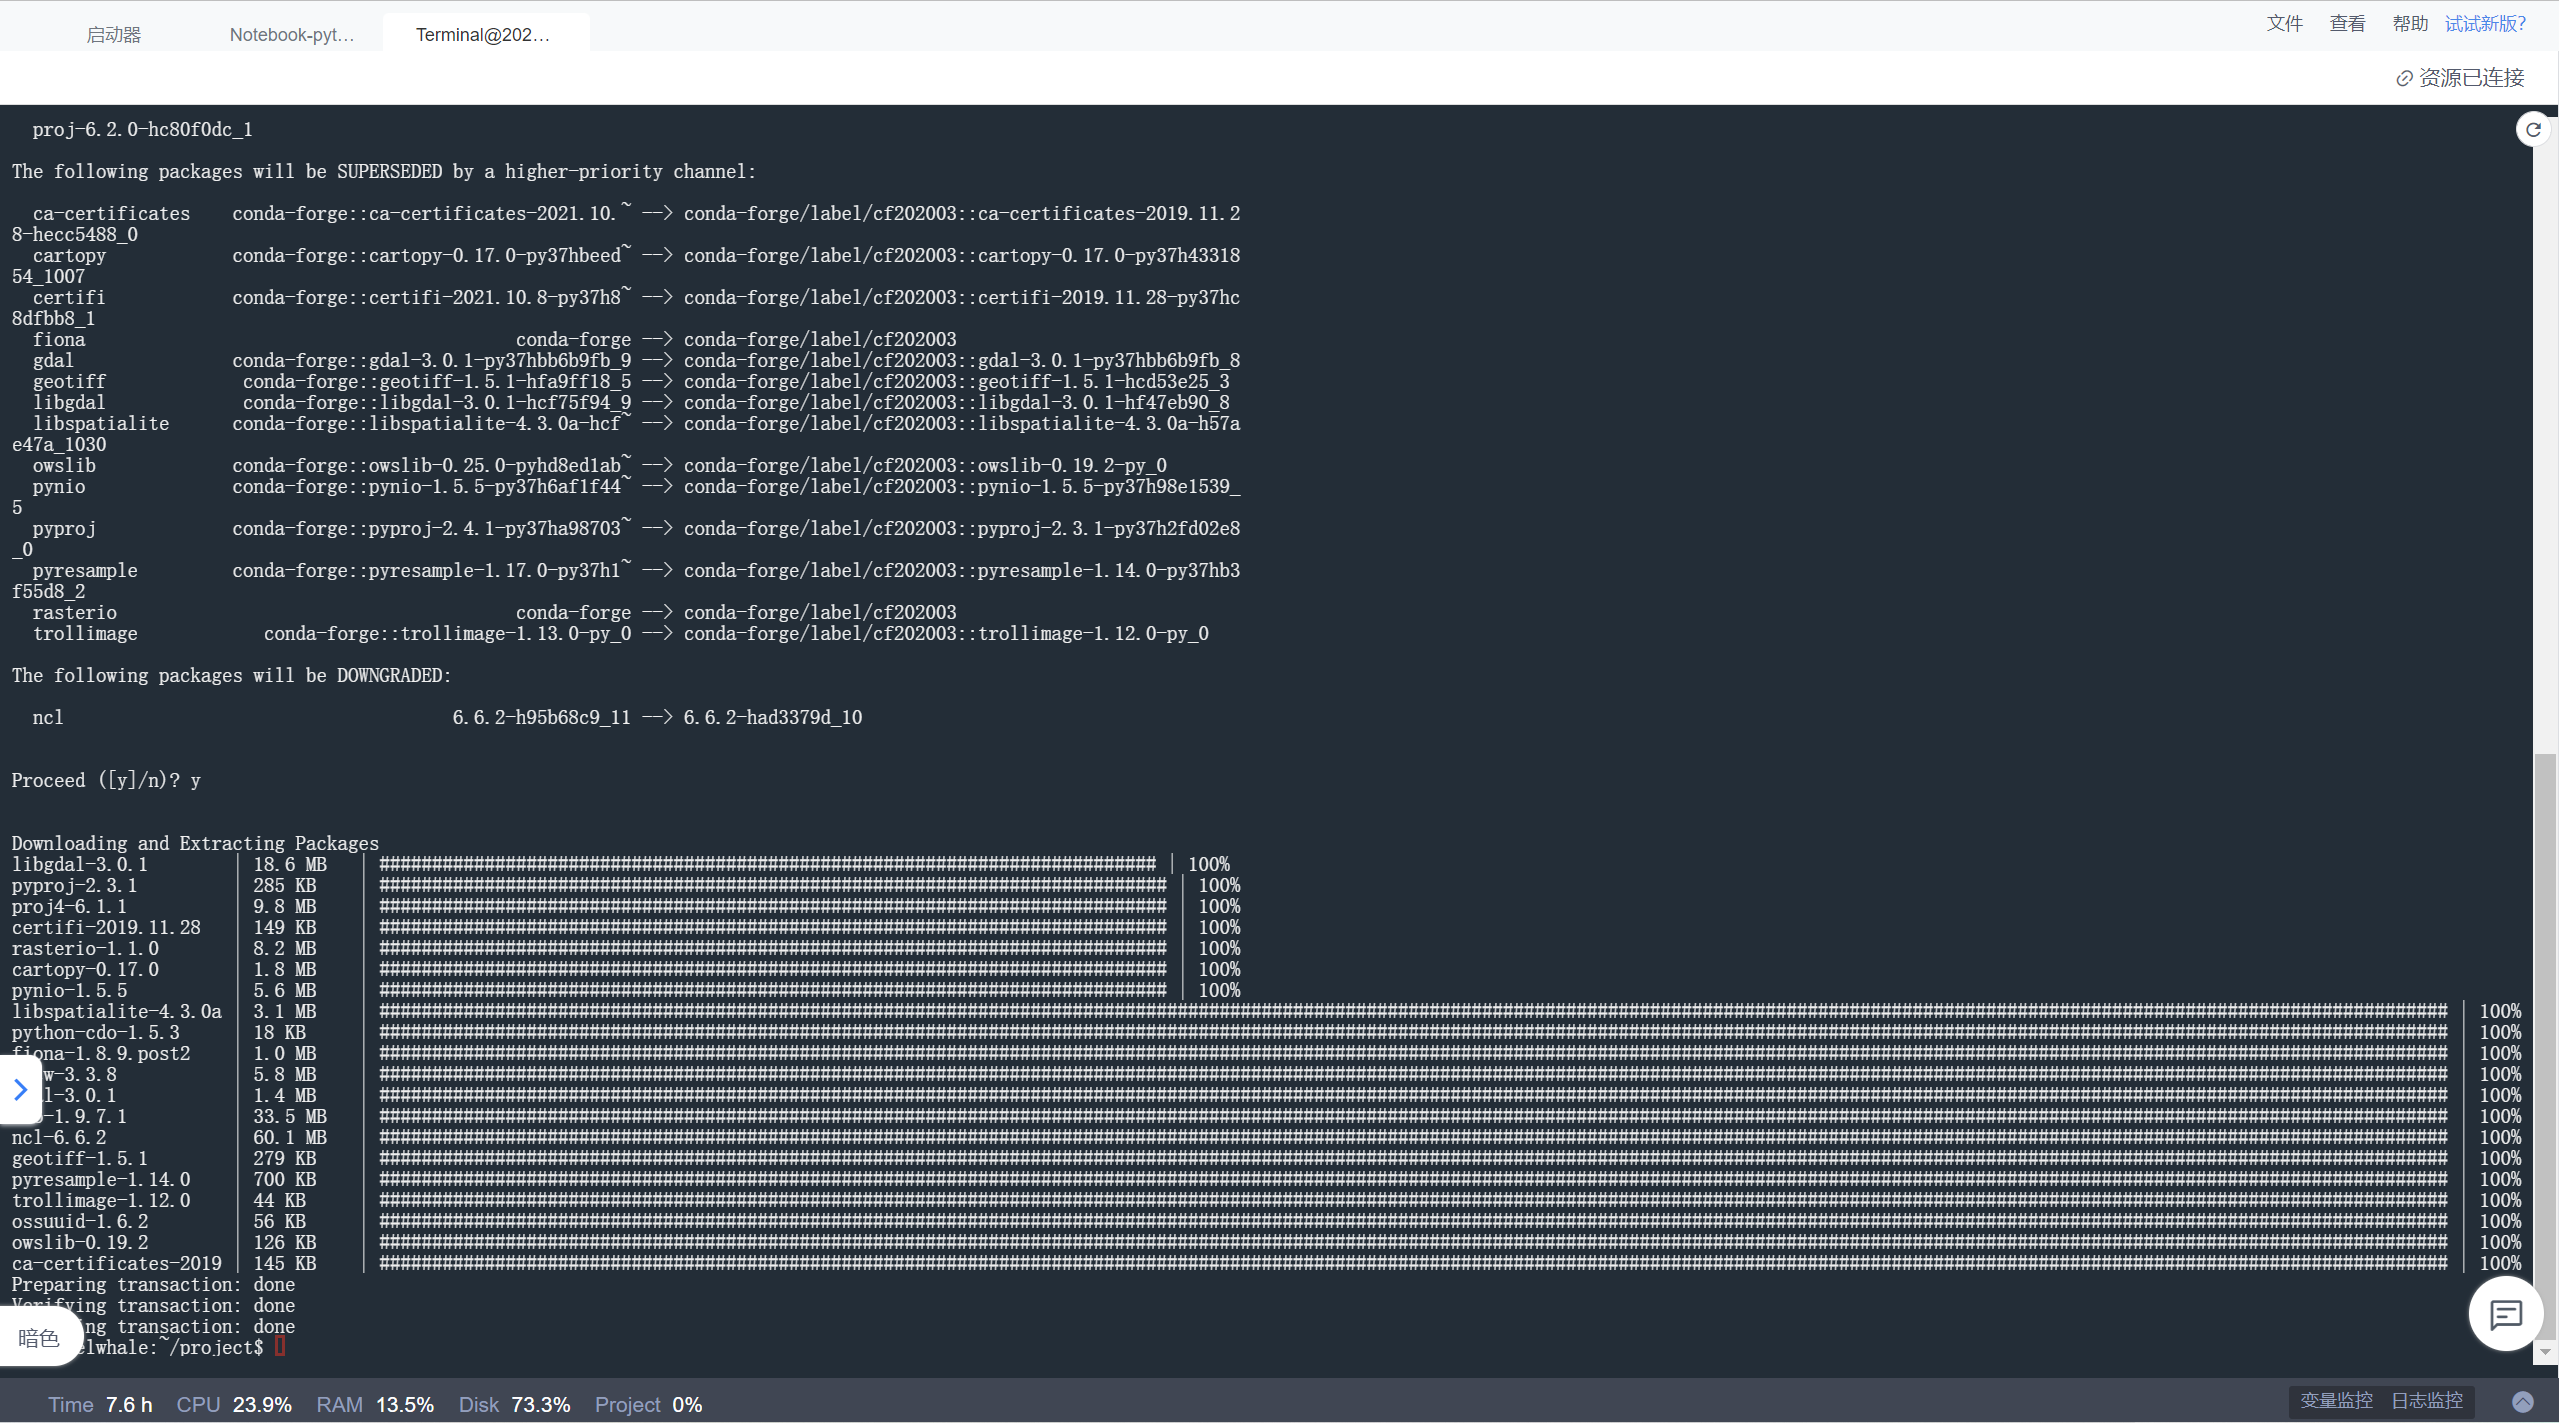2559x1423 pixels.
Task: Open the 日志监控 panel
Action: (x=2427, y=1401)
